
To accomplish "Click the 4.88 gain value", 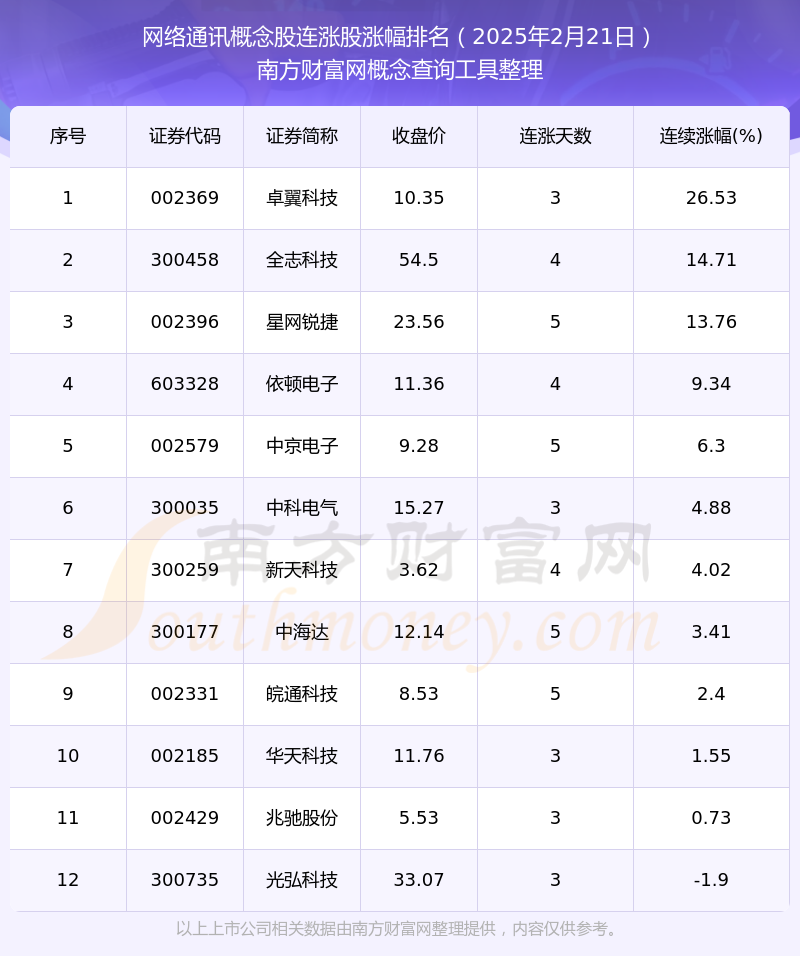I will click(x=711, y=508).
